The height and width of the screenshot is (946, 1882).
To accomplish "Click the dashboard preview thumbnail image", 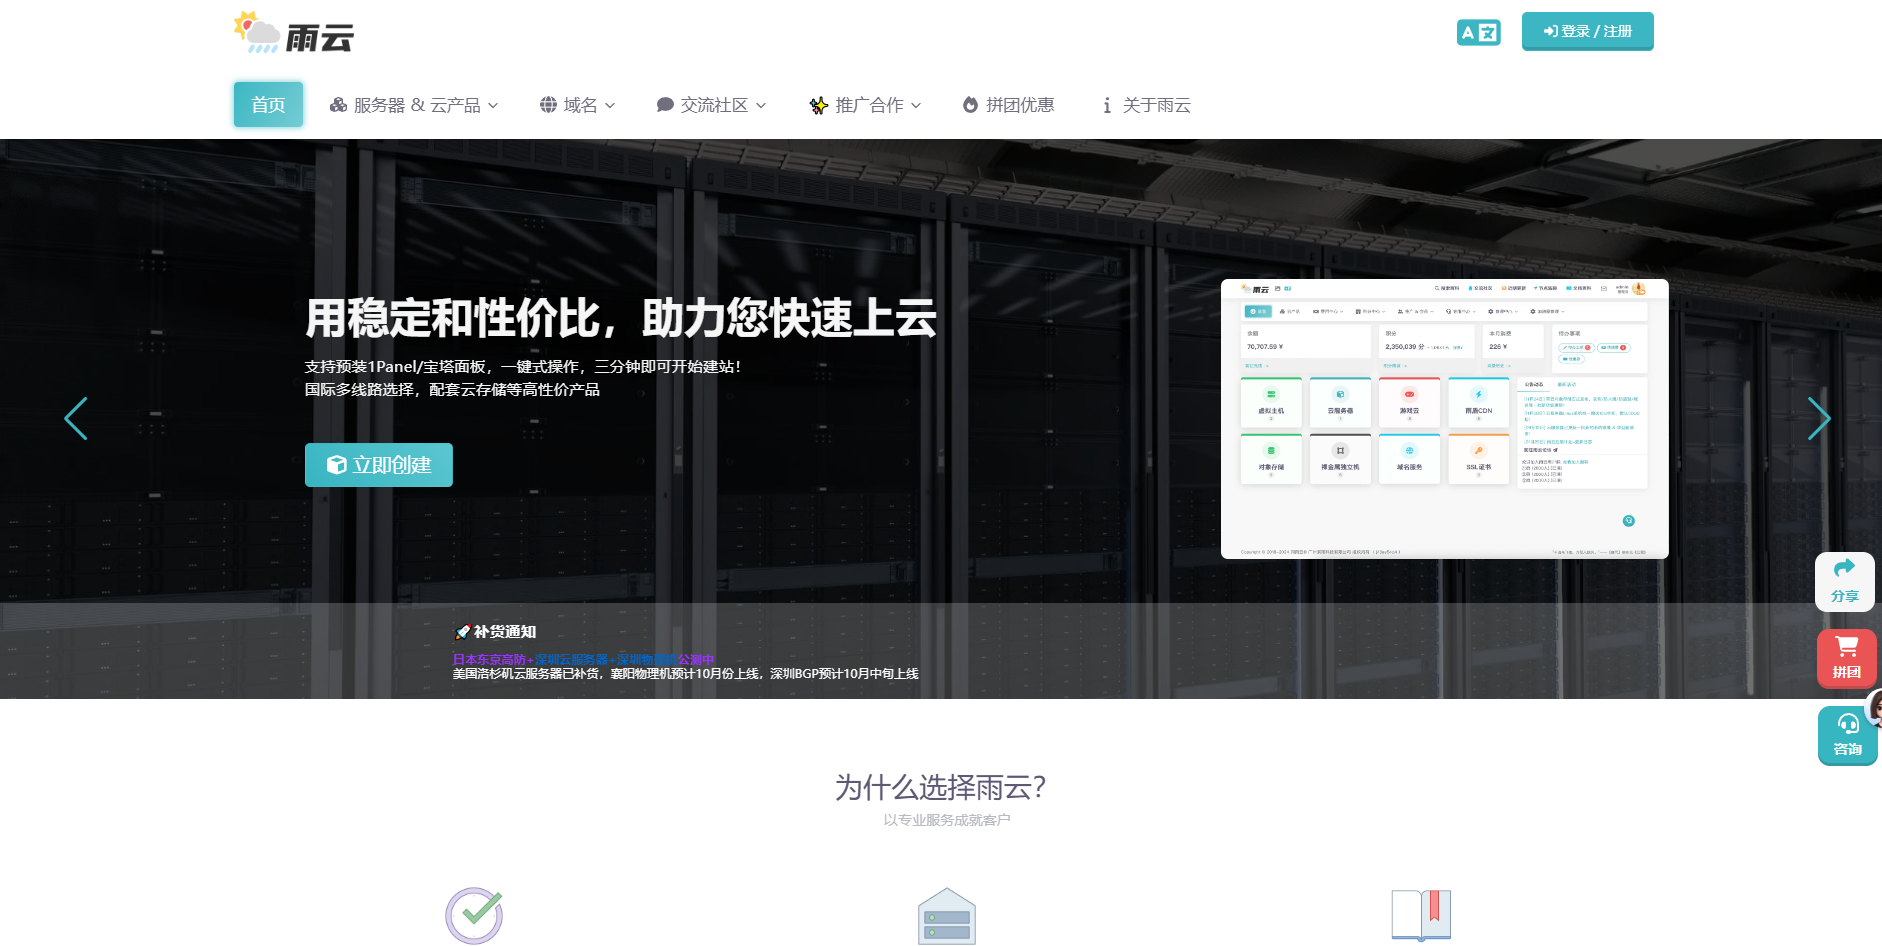I will coord(1444,418).
